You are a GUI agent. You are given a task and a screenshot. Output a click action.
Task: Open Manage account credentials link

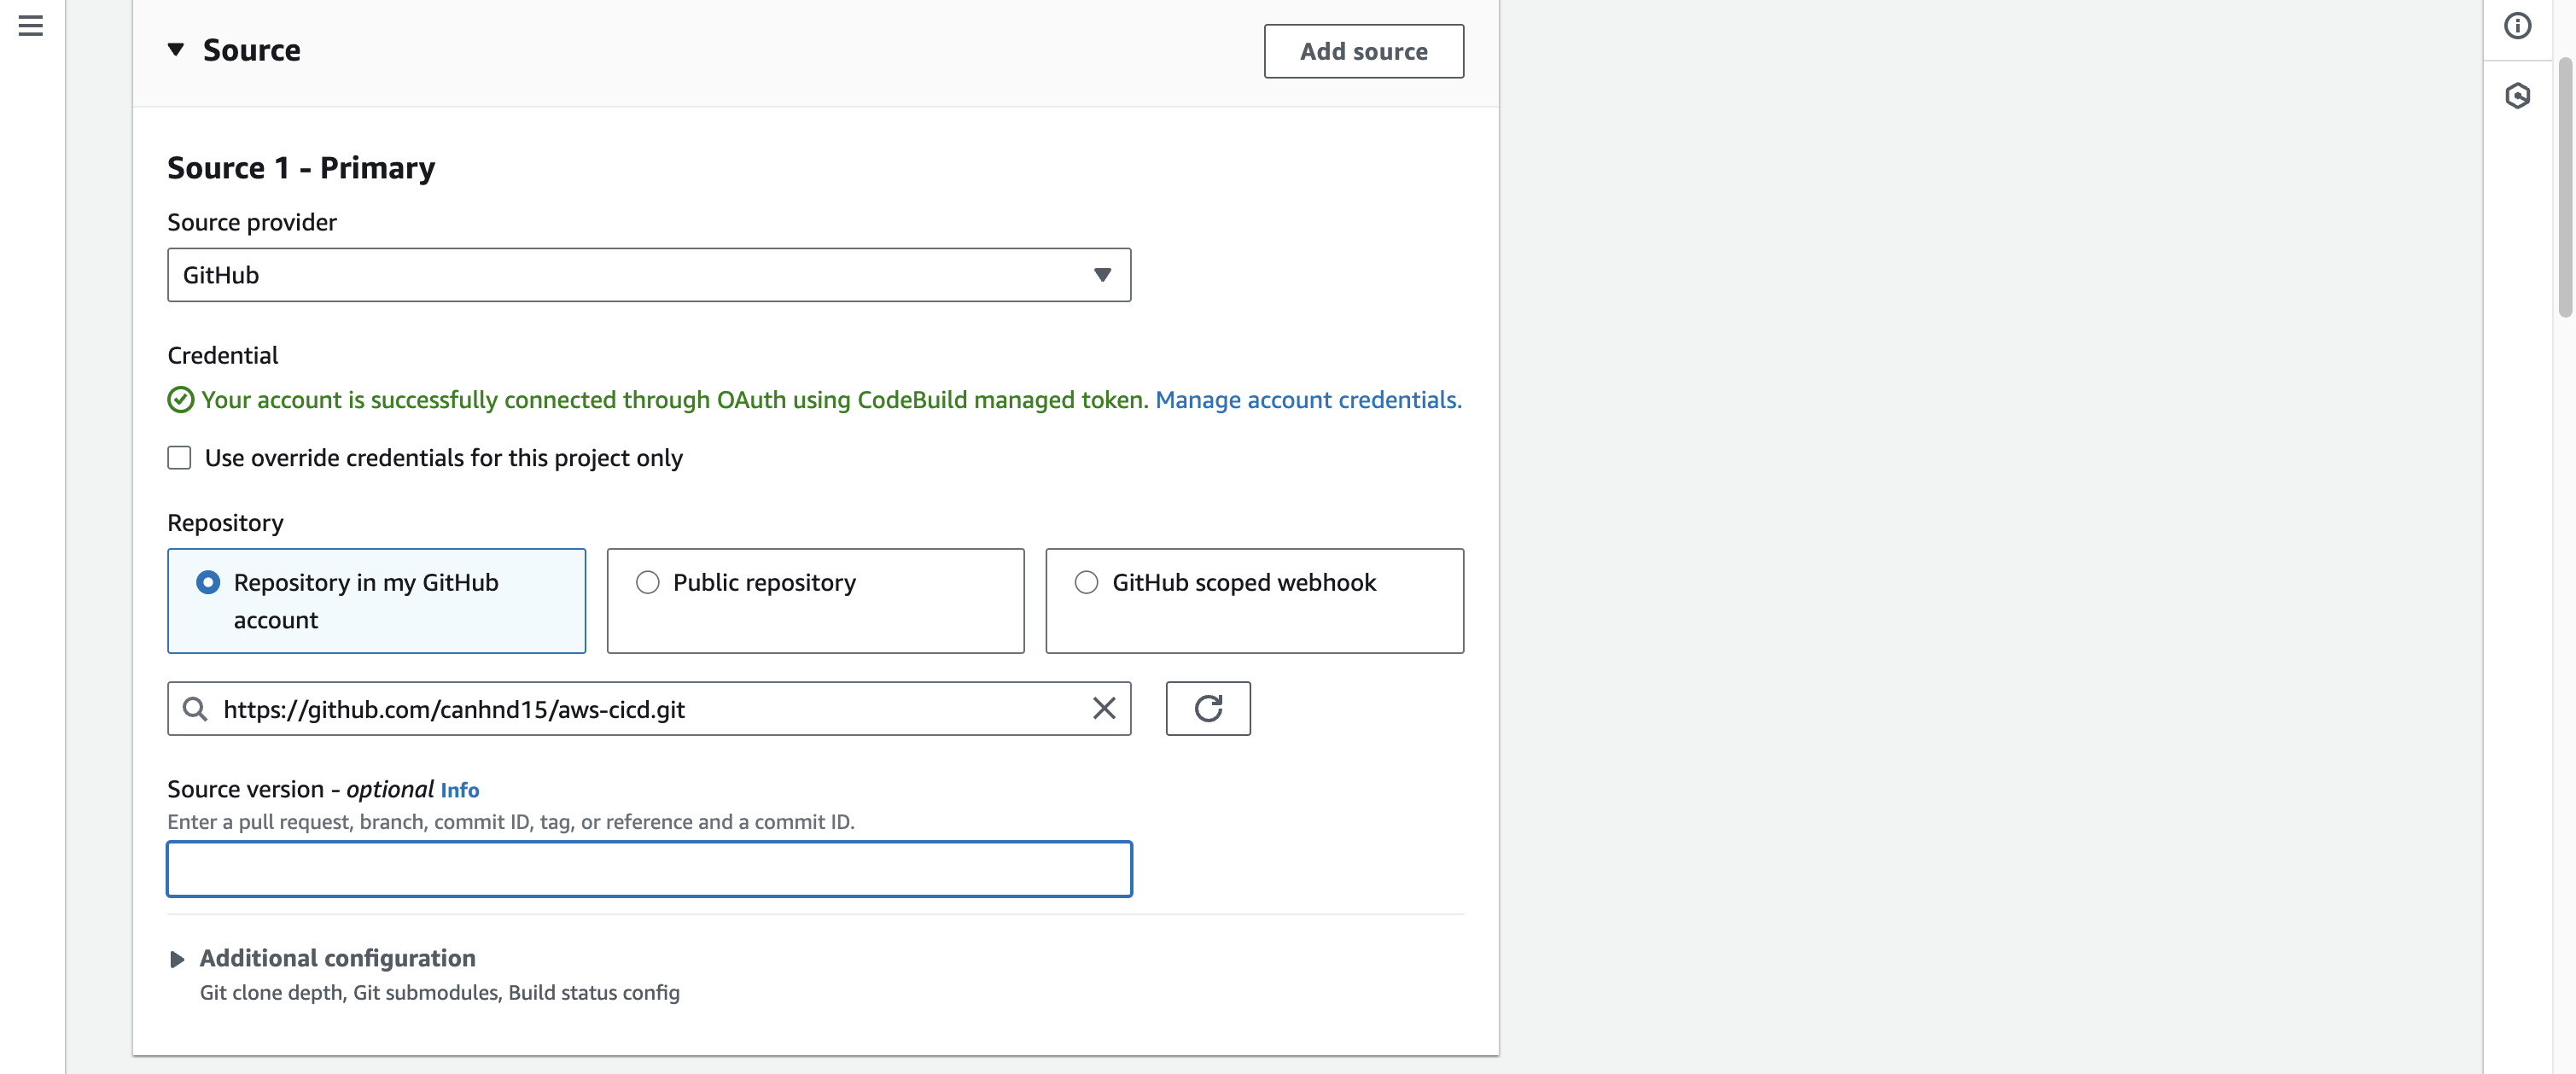[x=1307, y=400]
